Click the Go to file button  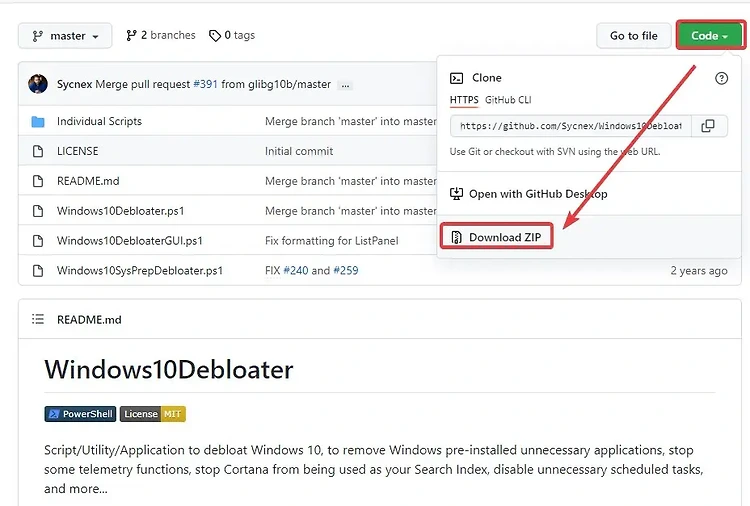(x=634, y=36)
